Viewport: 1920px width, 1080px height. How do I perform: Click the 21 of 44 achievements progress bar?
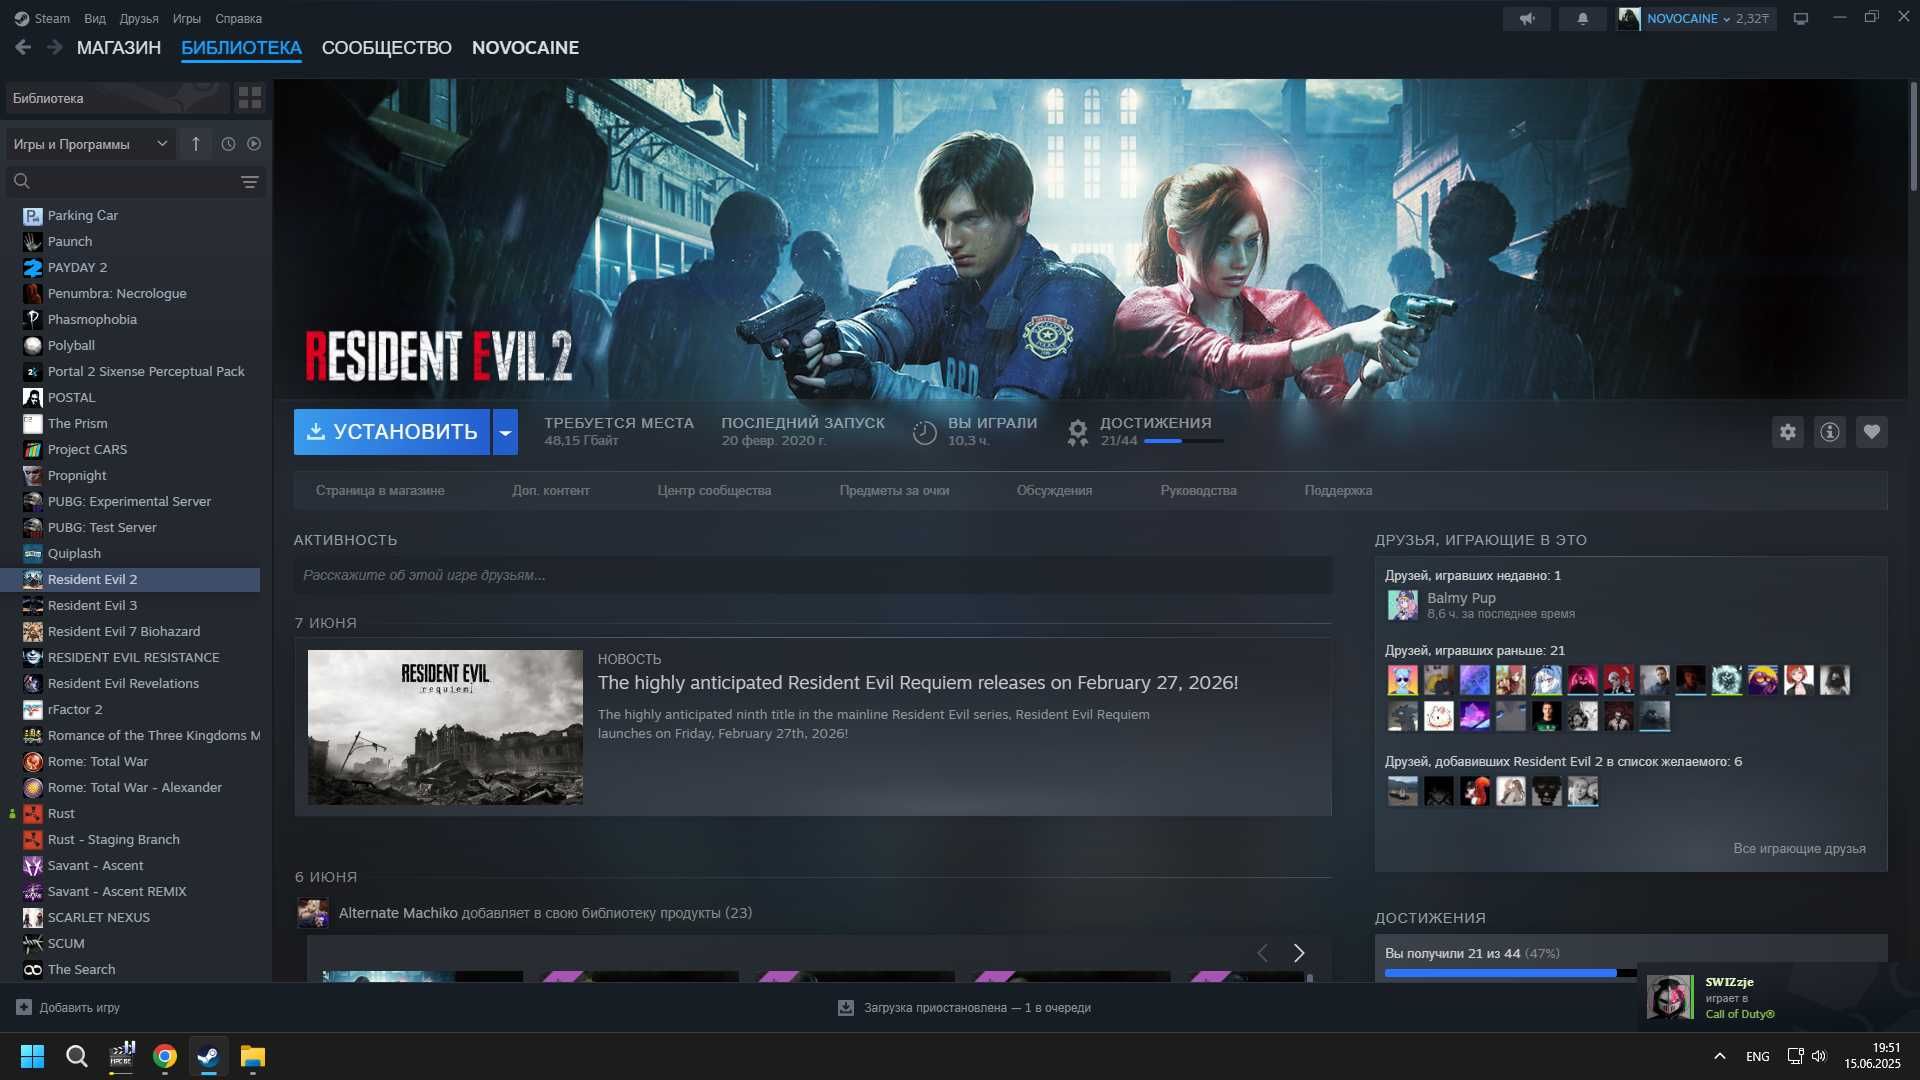[x=1510, y=973]
